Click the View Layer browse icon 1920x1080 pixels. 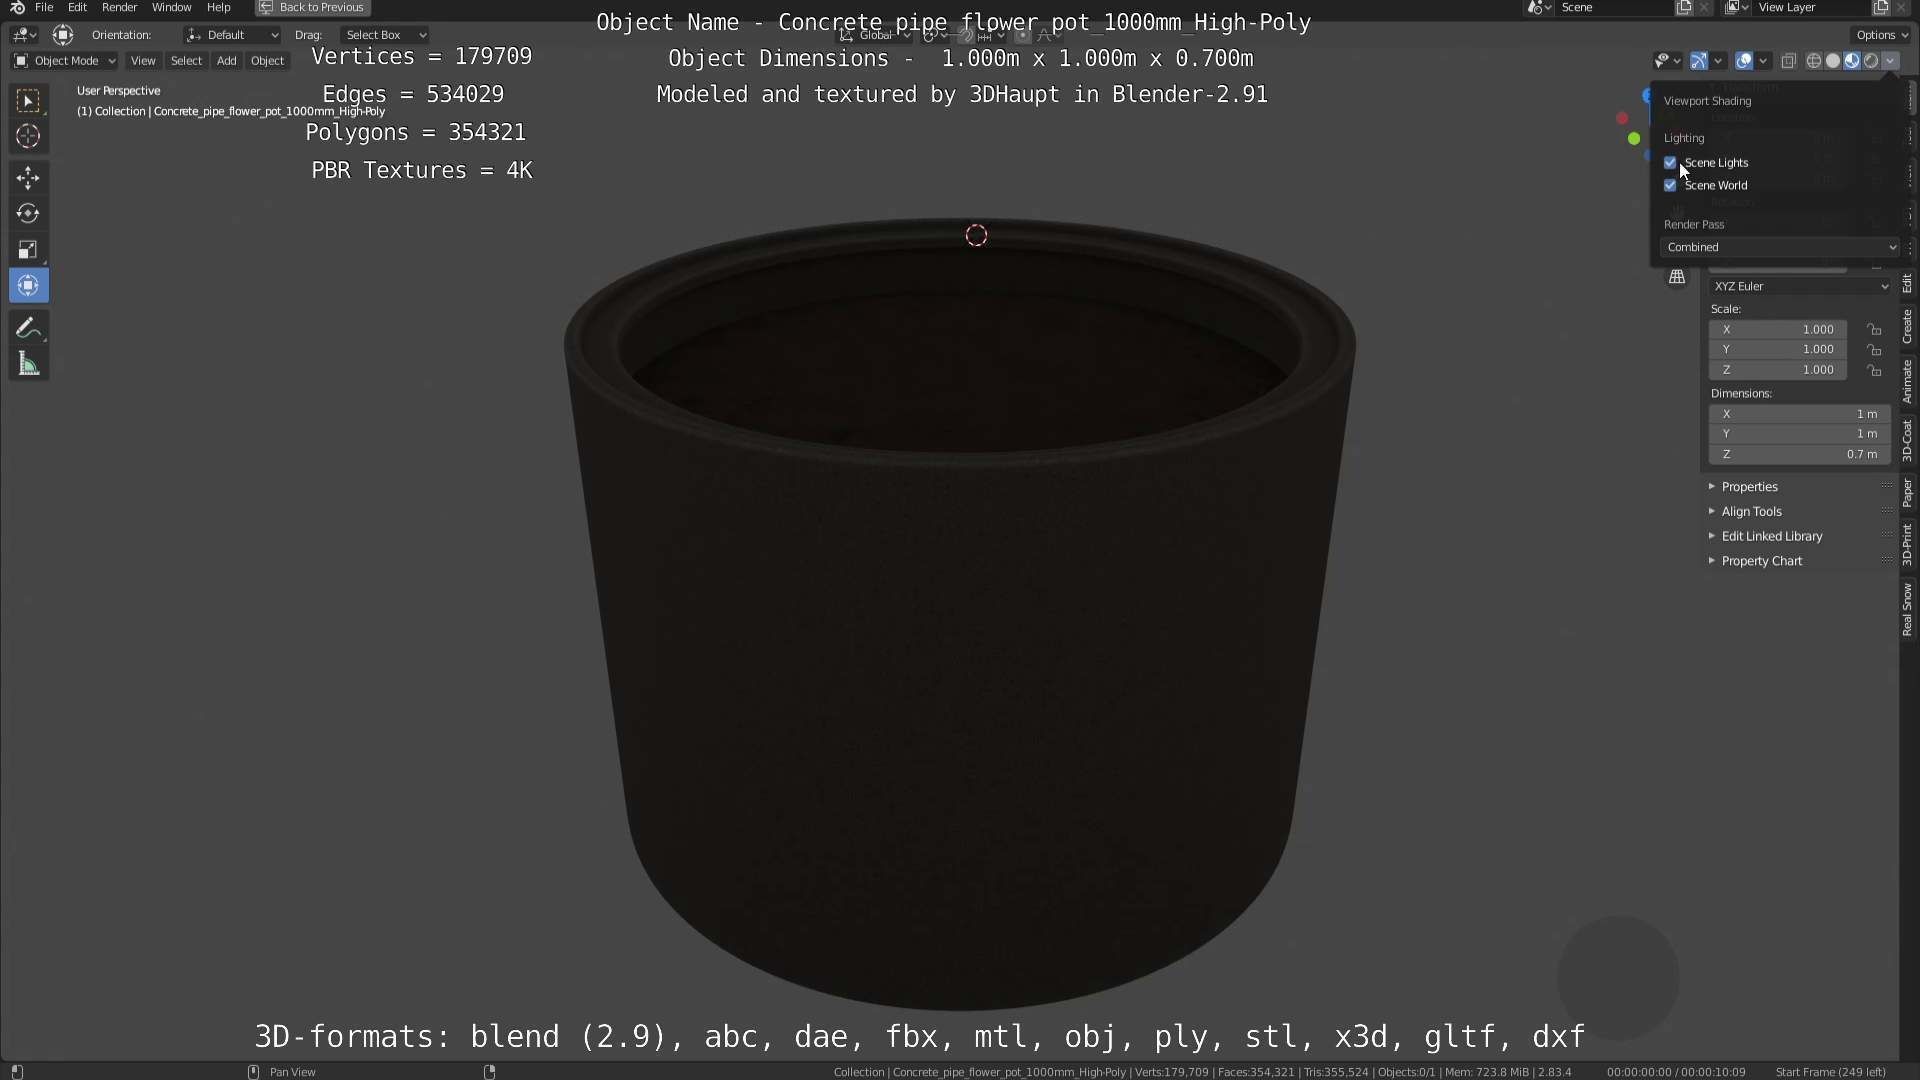pos(1737,8)
